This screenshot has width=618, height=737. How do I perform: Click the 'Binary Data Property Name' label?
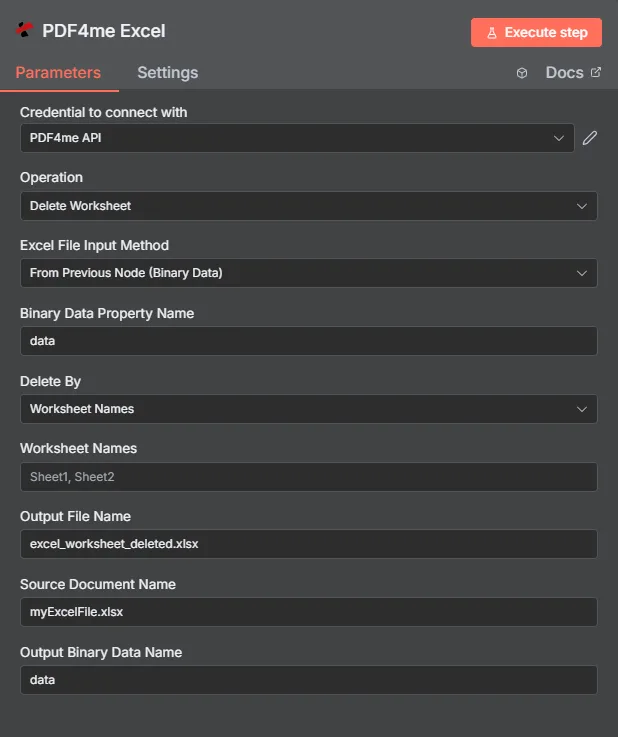pyautogui.click(x=107, y=314)
